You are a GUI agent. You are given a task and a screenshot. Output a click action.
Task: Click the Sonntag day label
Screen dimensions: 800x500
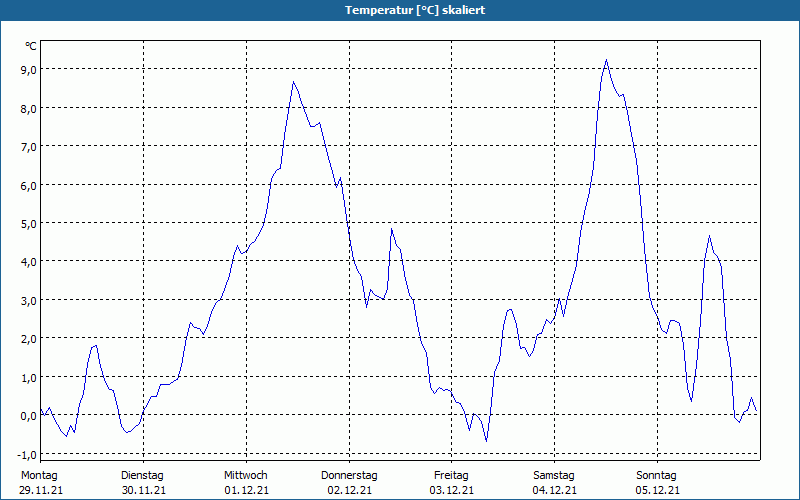pos(657,476)
